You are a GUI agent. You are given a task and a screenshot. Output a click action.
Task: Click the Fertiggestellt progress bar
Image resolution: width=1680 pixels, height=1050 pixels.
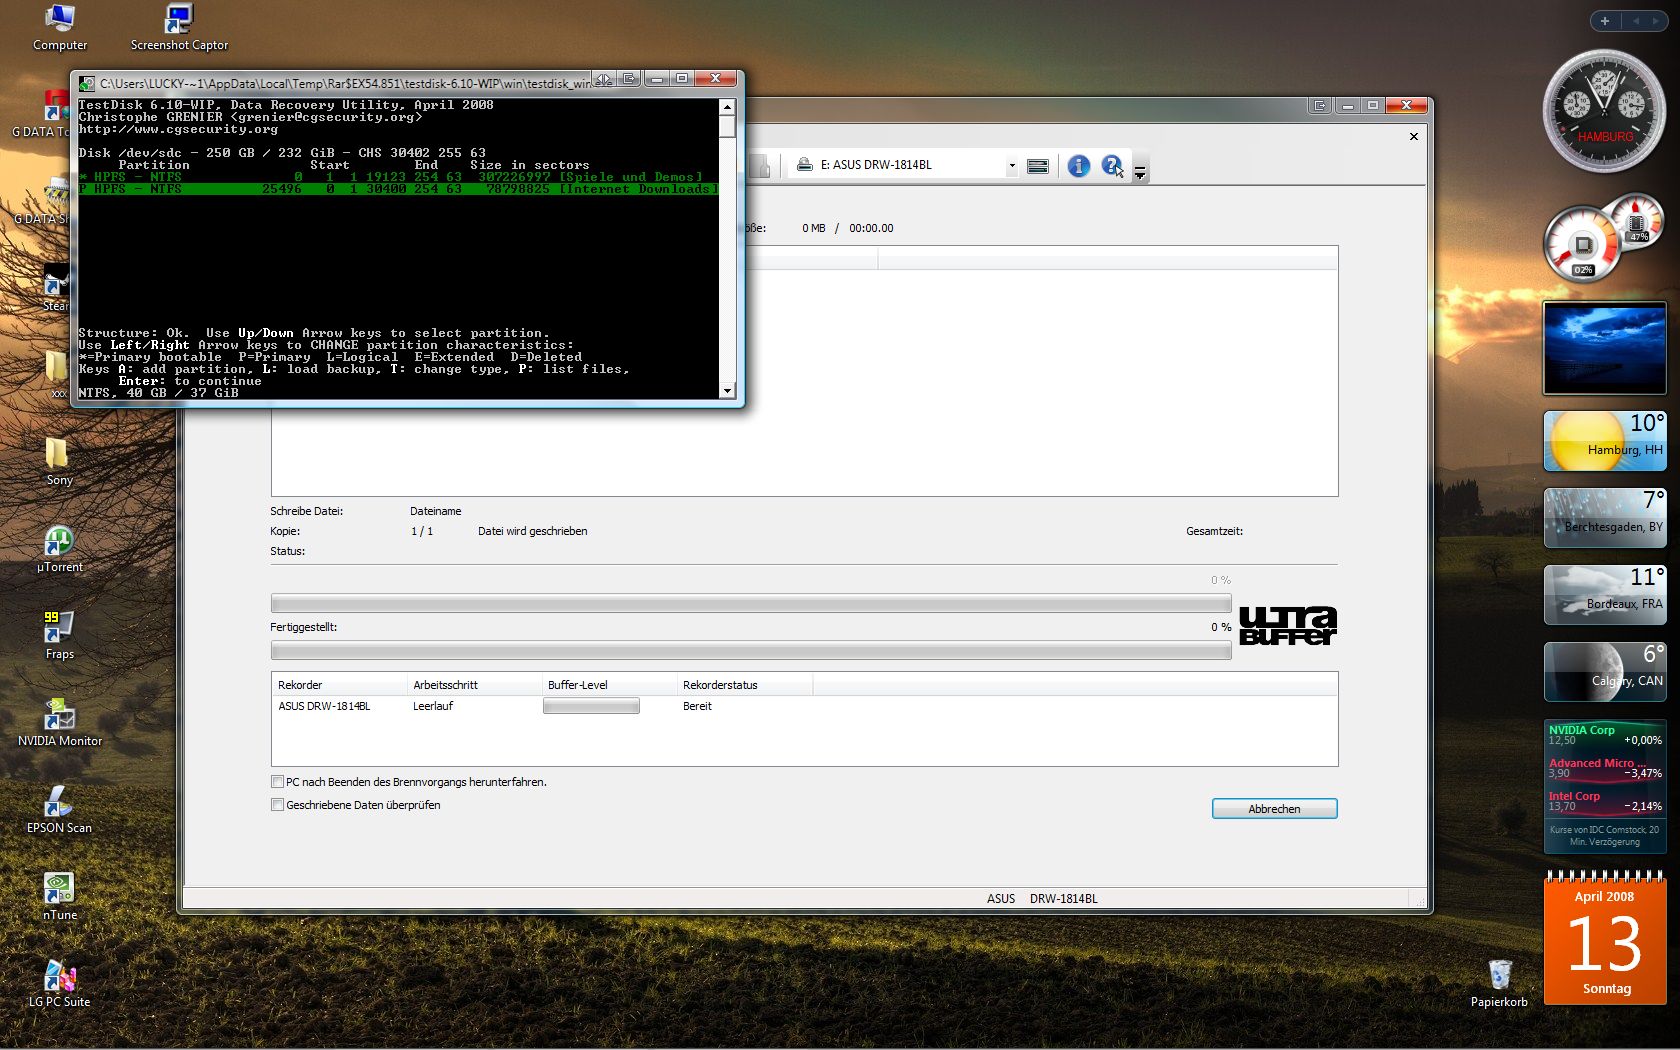tap(751, 650)
